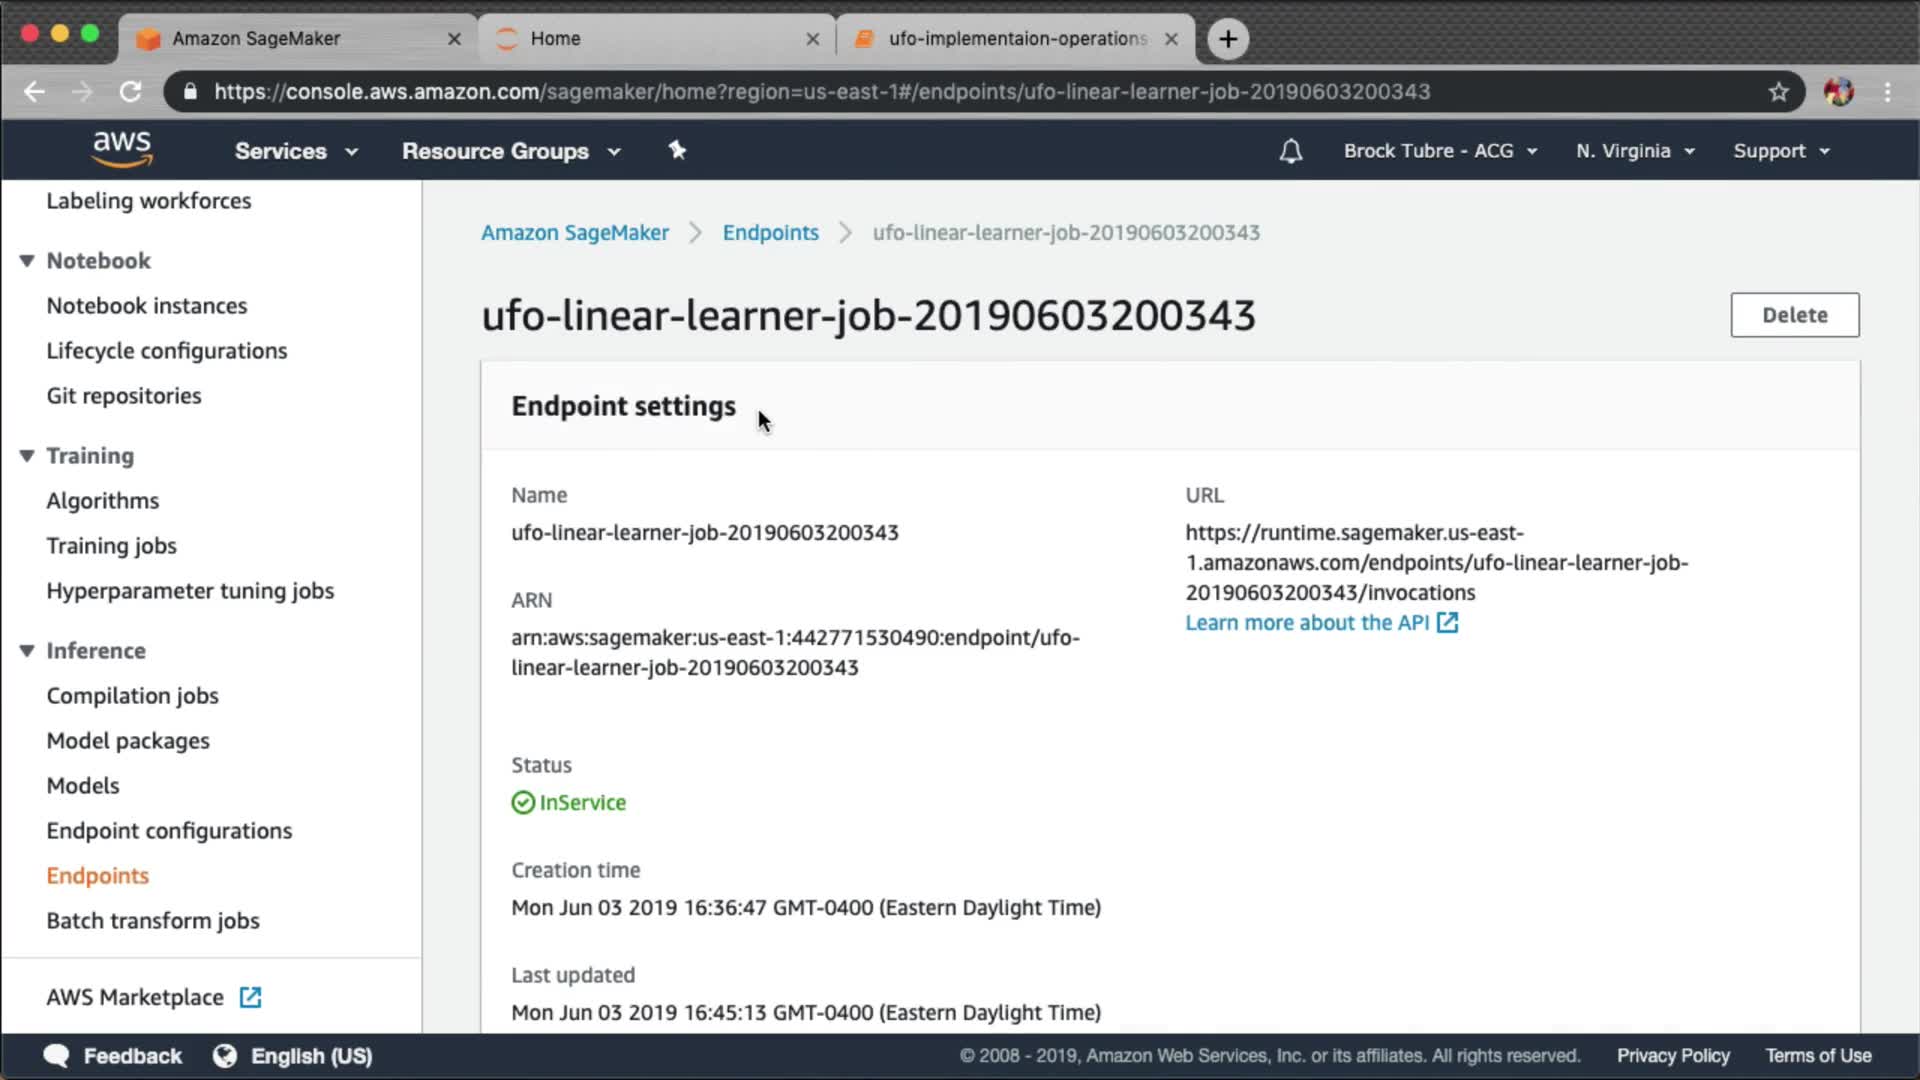Image resolution: width=1920 pixels, height=1080 pixels.
Task: Collapse the Inference sidebar section
Action: (27, 651)
